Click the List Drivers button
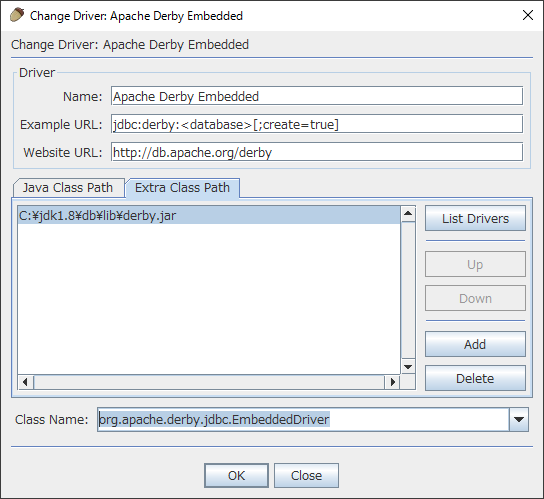The width and height of the screenshot is (544, 499). coord(475,219)
